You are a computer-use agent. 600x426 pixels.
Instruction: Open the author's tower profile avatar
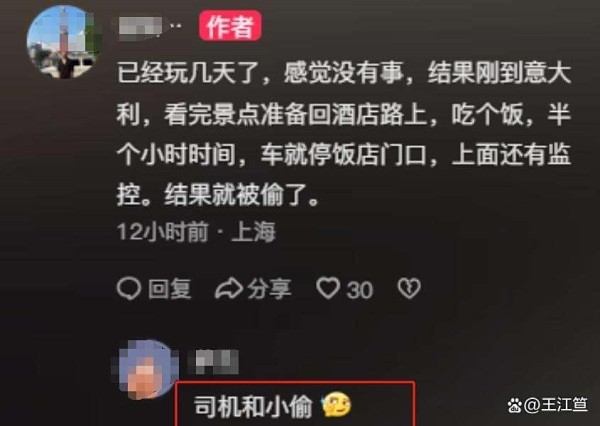(x=63, y=42)
